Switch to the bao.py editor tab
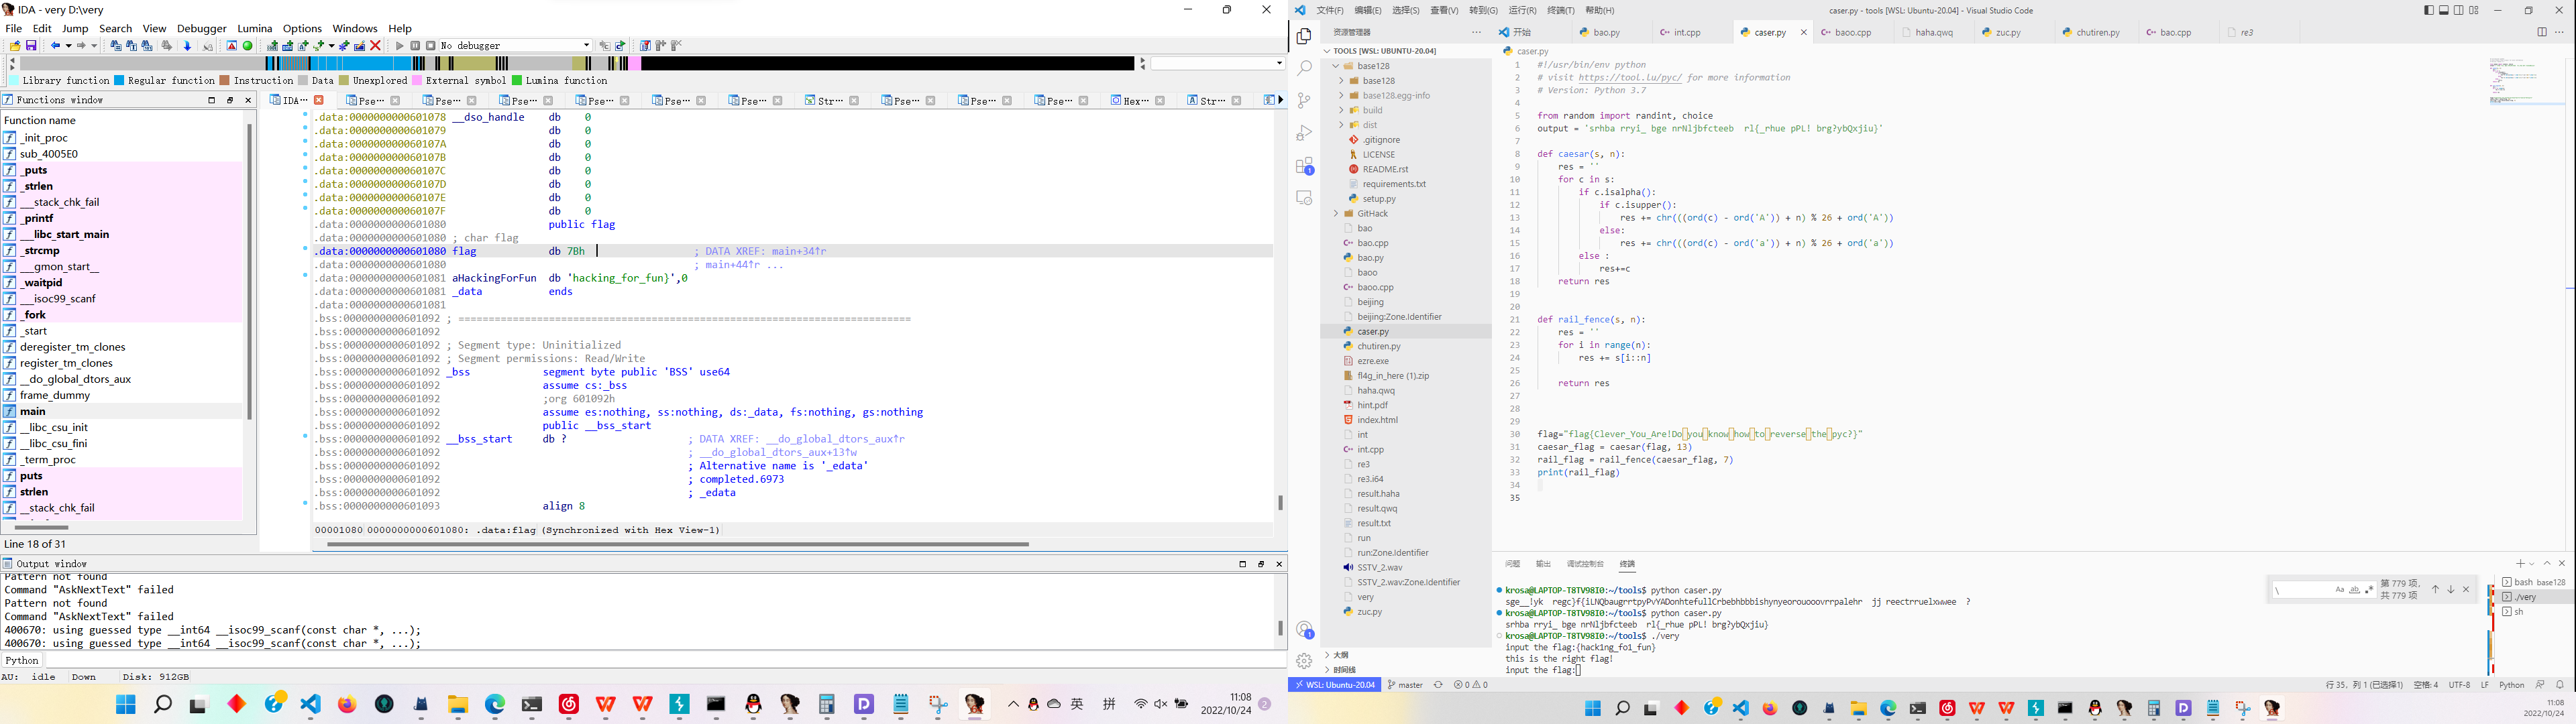This screenshot has height=724, width=2576. [1607, 33]
